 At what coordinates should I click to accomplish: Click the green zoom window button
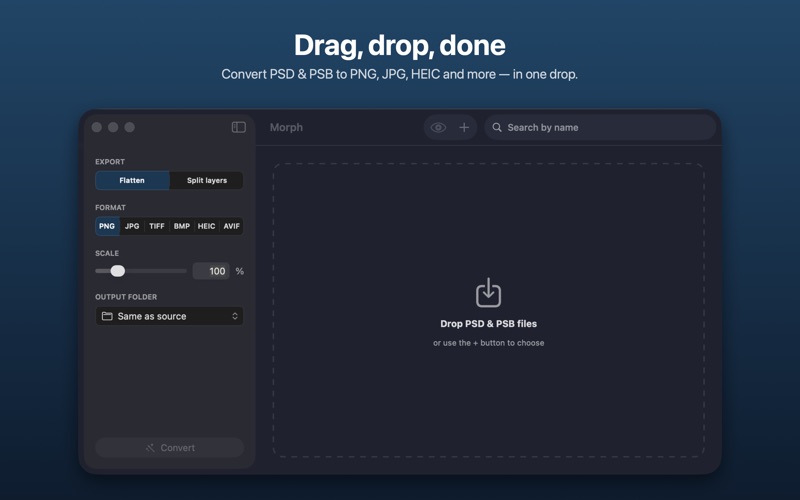(130, 127)
